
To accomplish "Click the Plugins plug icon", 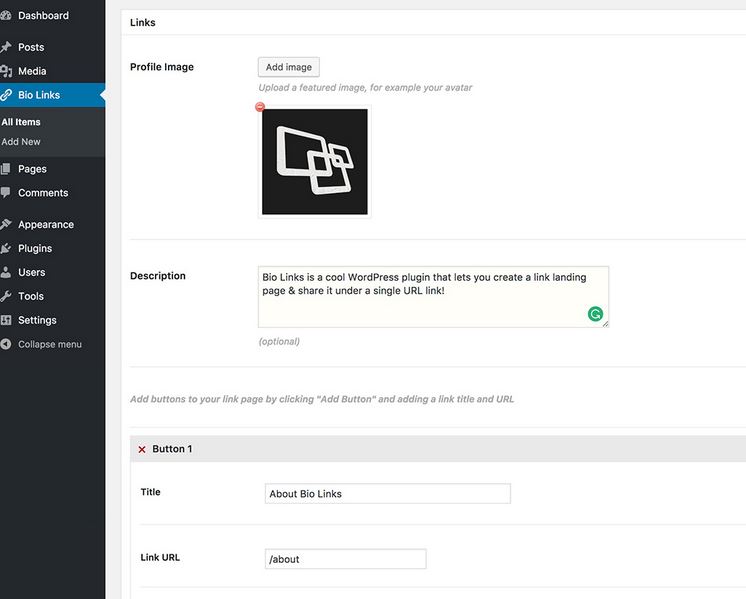I will [6, 248].
